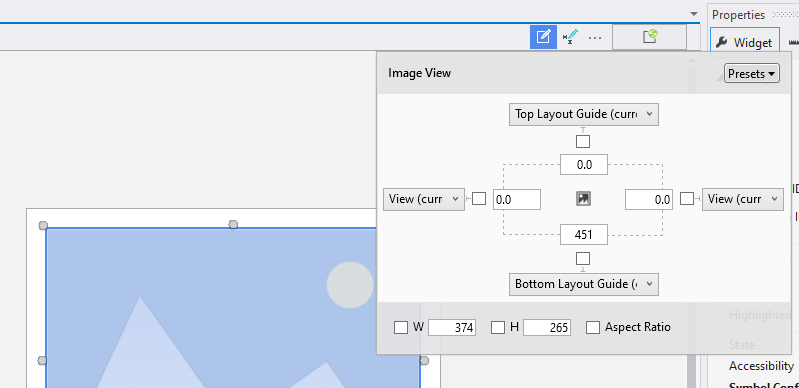Click the left spacing value field

[517, 199]
